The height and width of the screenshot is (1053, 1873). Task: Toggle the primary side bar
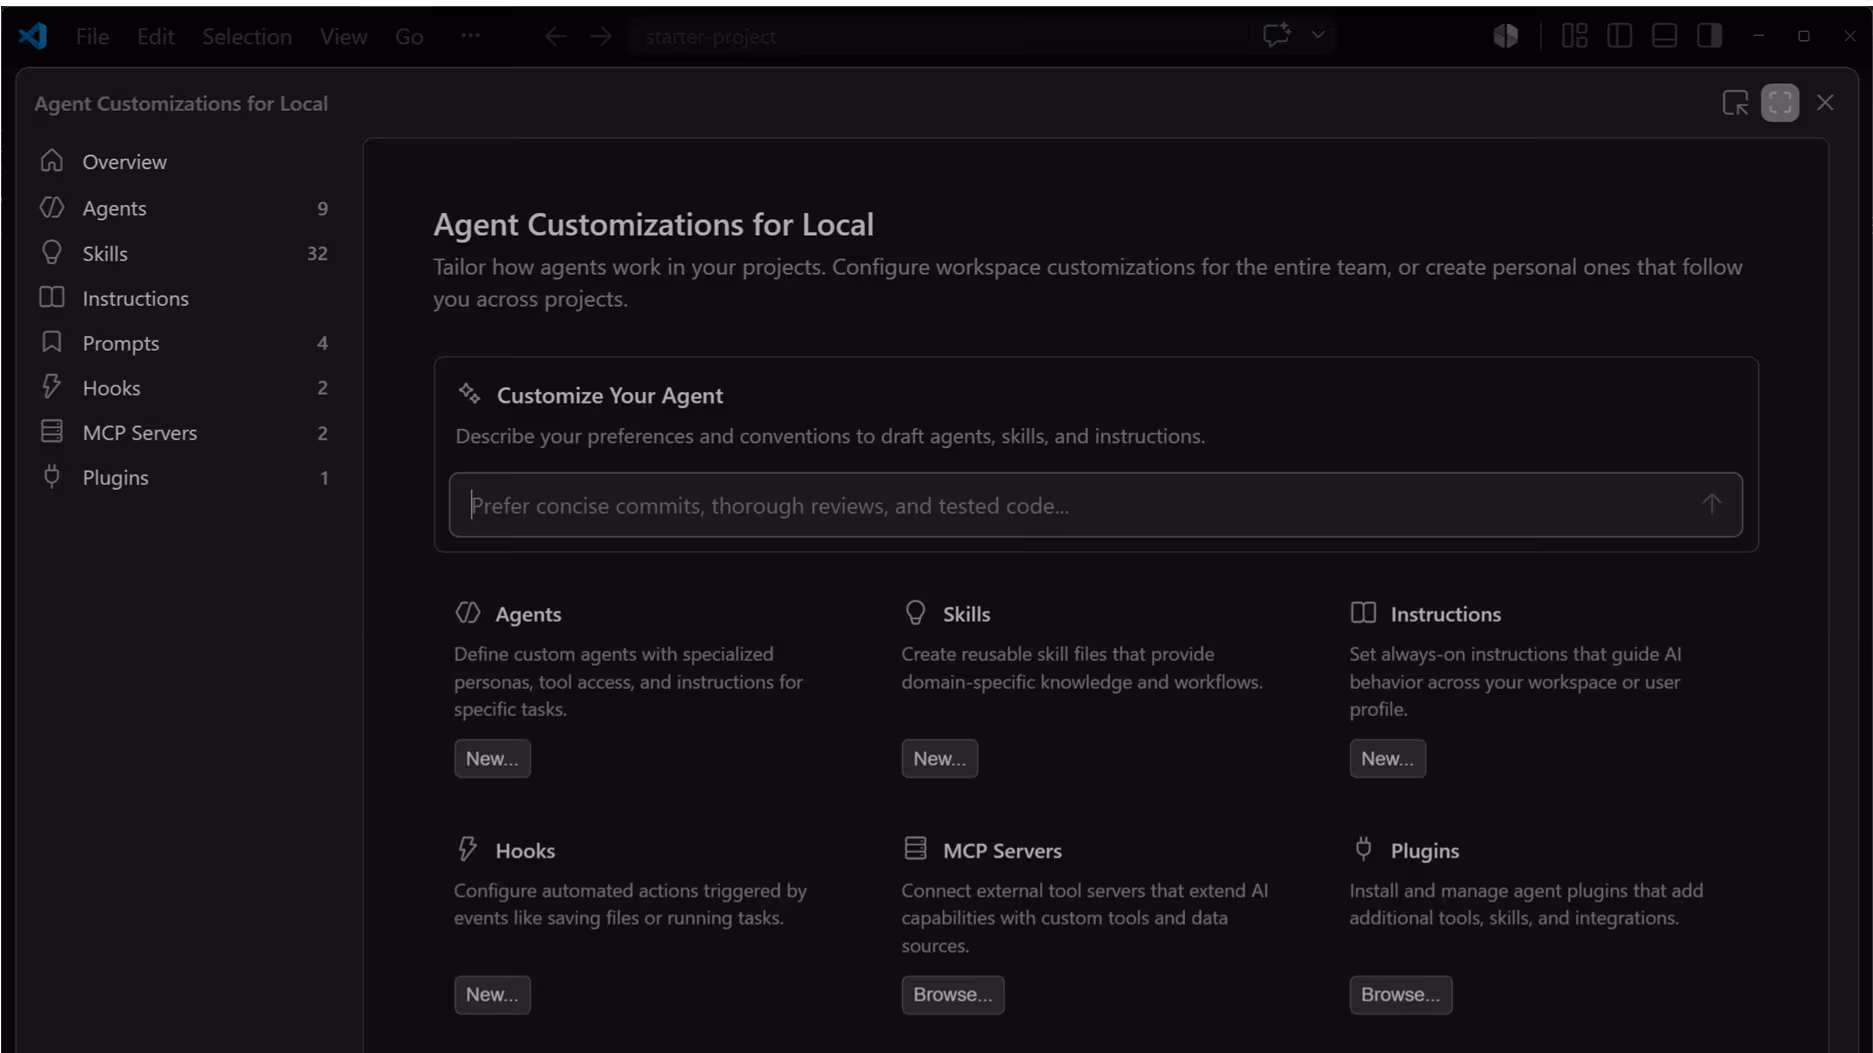(x=1620, y=36)
